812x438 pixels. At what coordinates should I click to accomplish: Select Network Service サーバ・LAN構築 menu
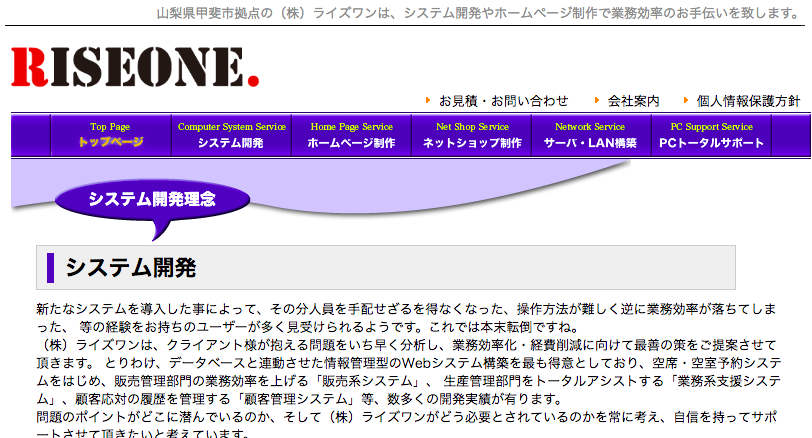click(591, 135)
